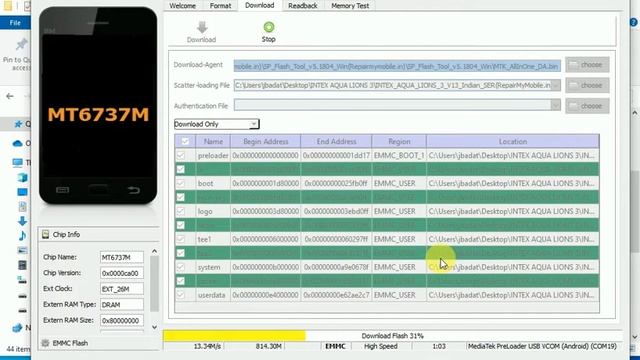Image resolution: width=640 pixels, height=360 pixels.
Task: Click choose button for Authentication File
Action: click(x=587, y=106)
